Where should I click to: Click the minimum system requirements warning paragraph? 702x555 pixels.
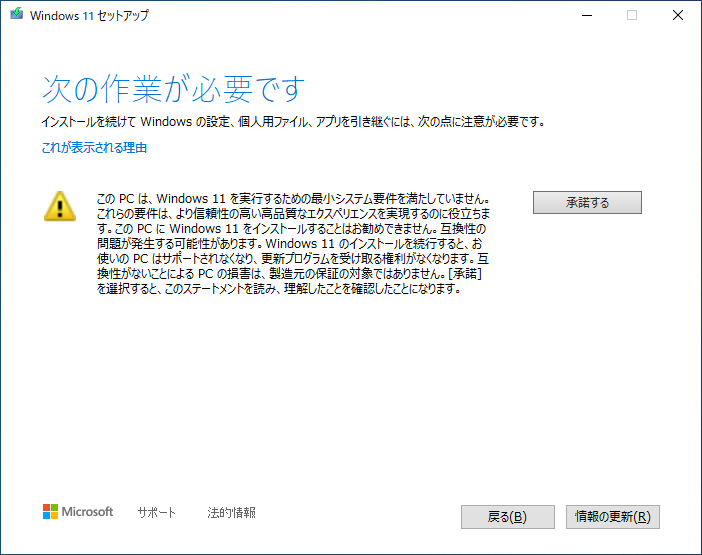(293, 243)
